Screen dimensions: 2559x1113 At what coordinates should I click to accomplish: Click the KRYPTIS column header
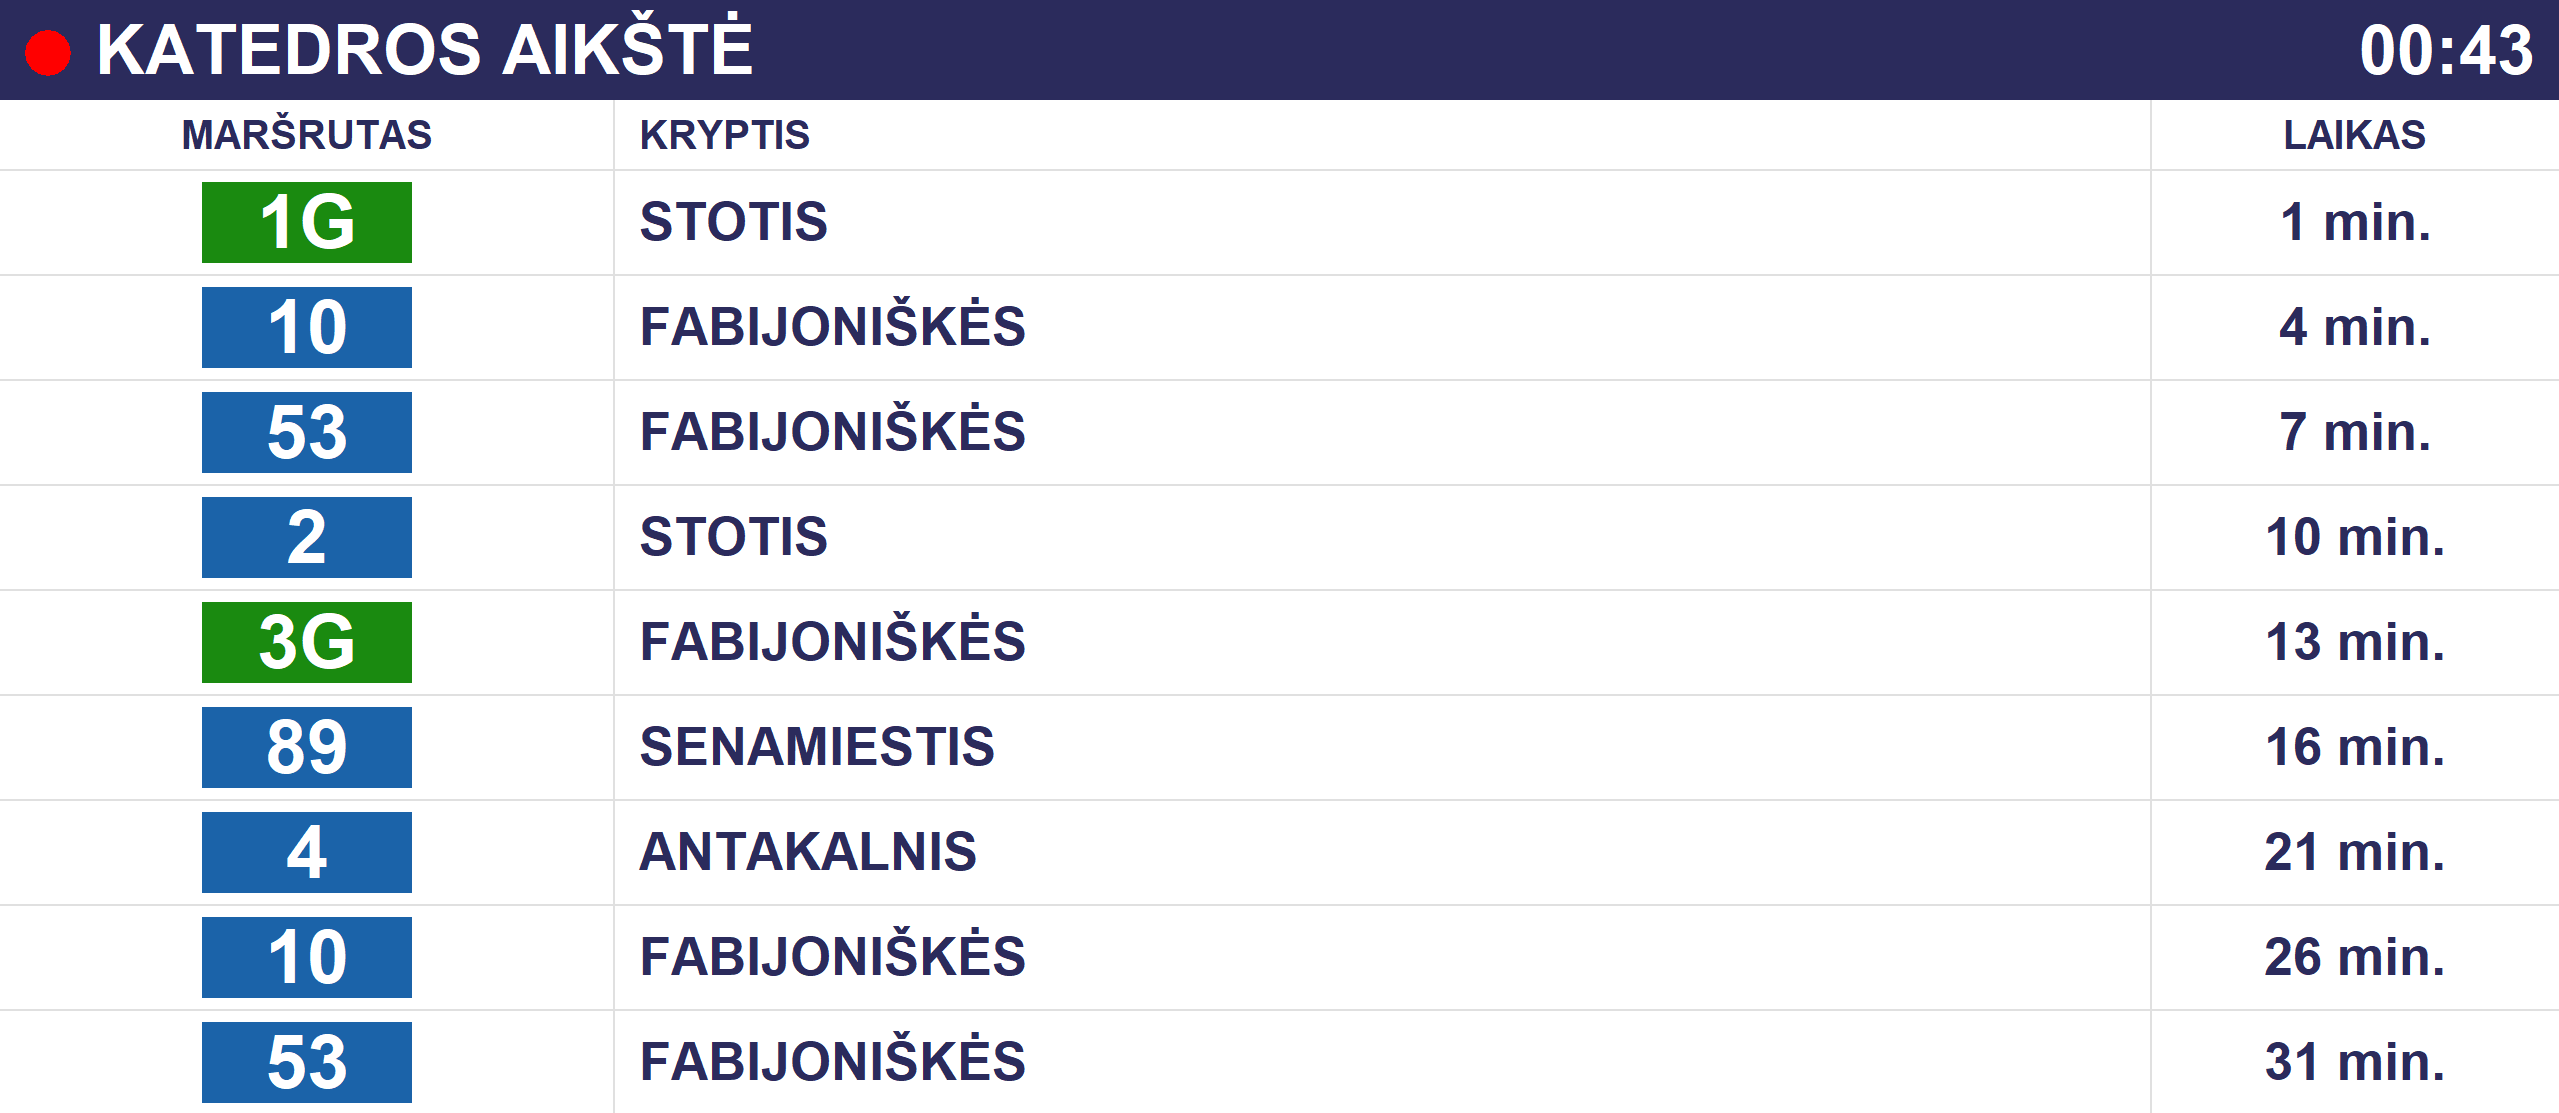coord(725,135)
